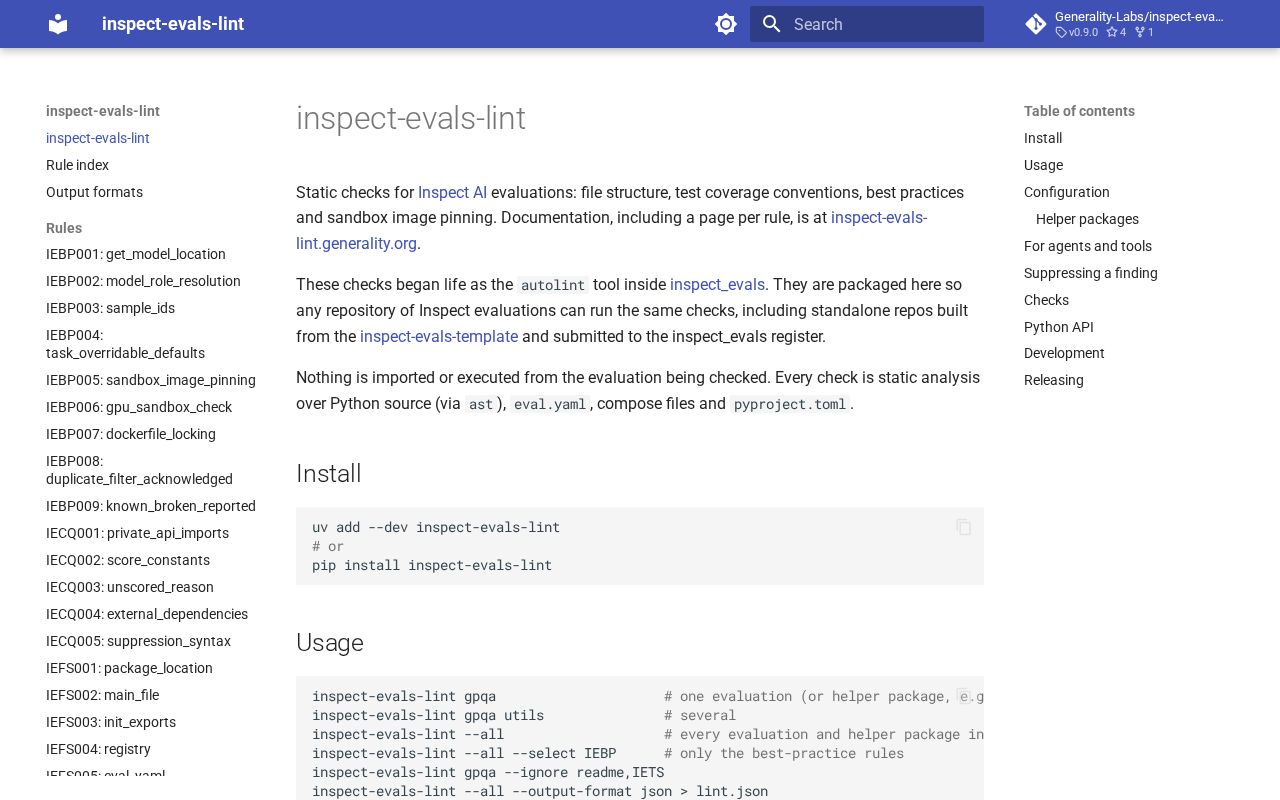Open rule IEFS001: package_location
The image size is (1280, 800).
(x=129, y=668)
